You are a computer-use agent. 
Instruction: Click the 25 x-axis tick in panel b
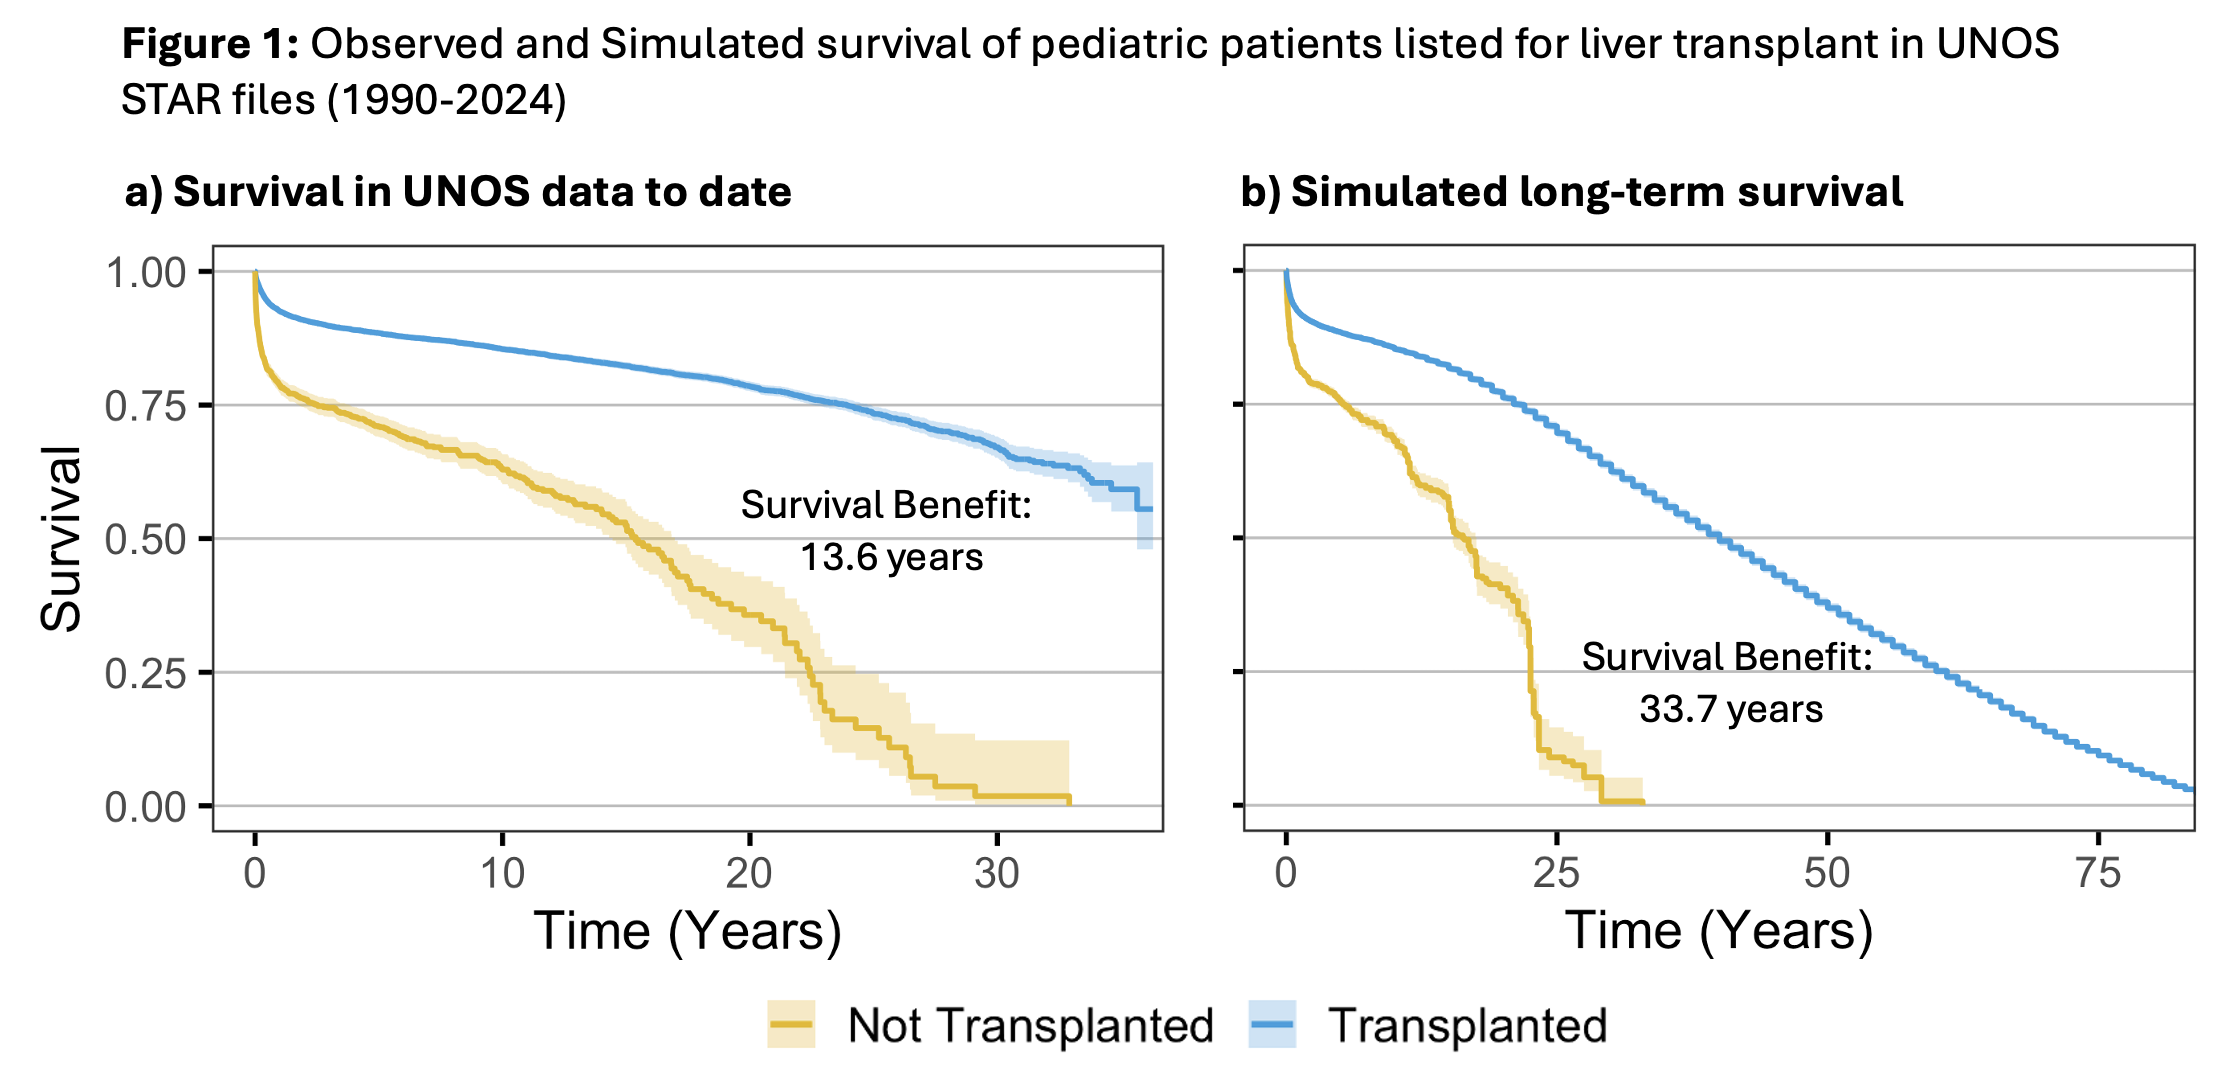(1556, 874)
